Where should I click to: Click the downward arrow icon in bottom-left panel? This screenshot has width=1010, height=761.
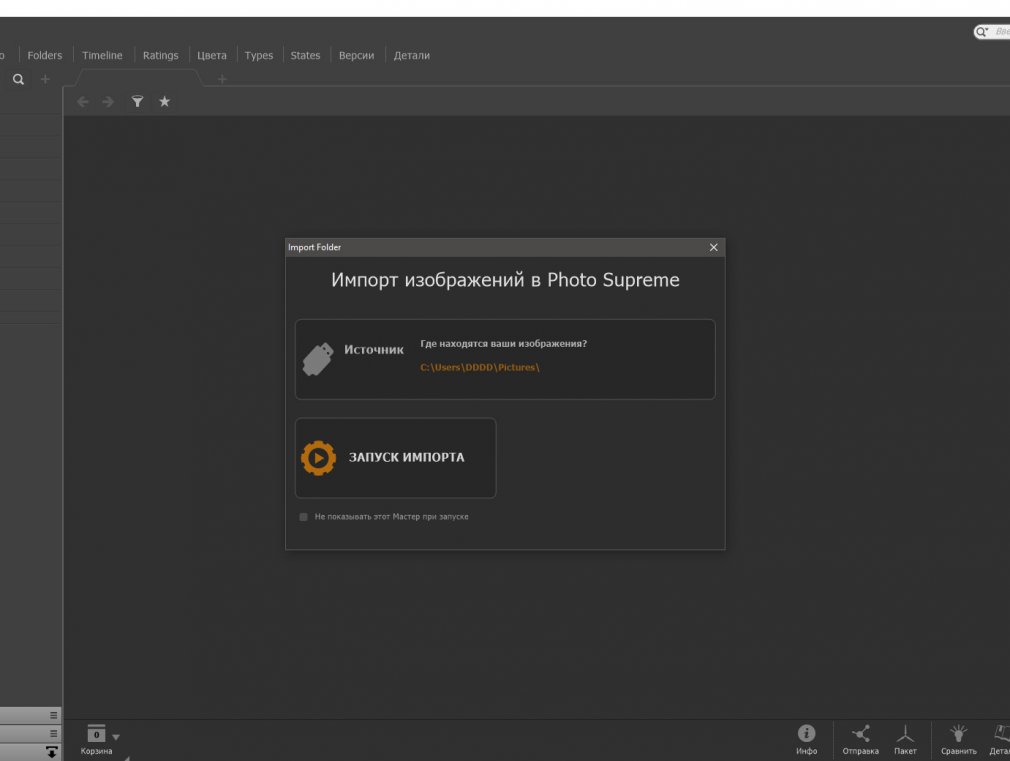click(52, 752)
